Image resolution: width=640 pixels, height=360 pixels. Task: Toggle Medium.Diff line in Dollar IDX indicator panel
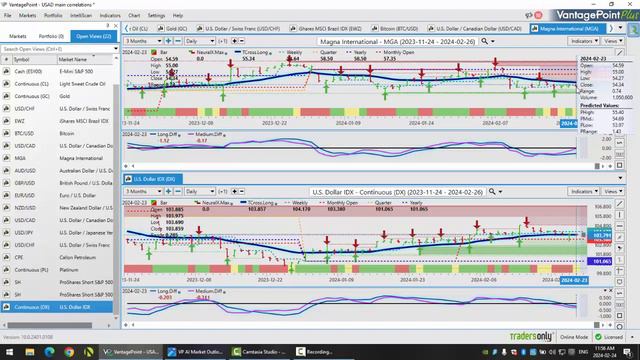click(x=207, y=291)
